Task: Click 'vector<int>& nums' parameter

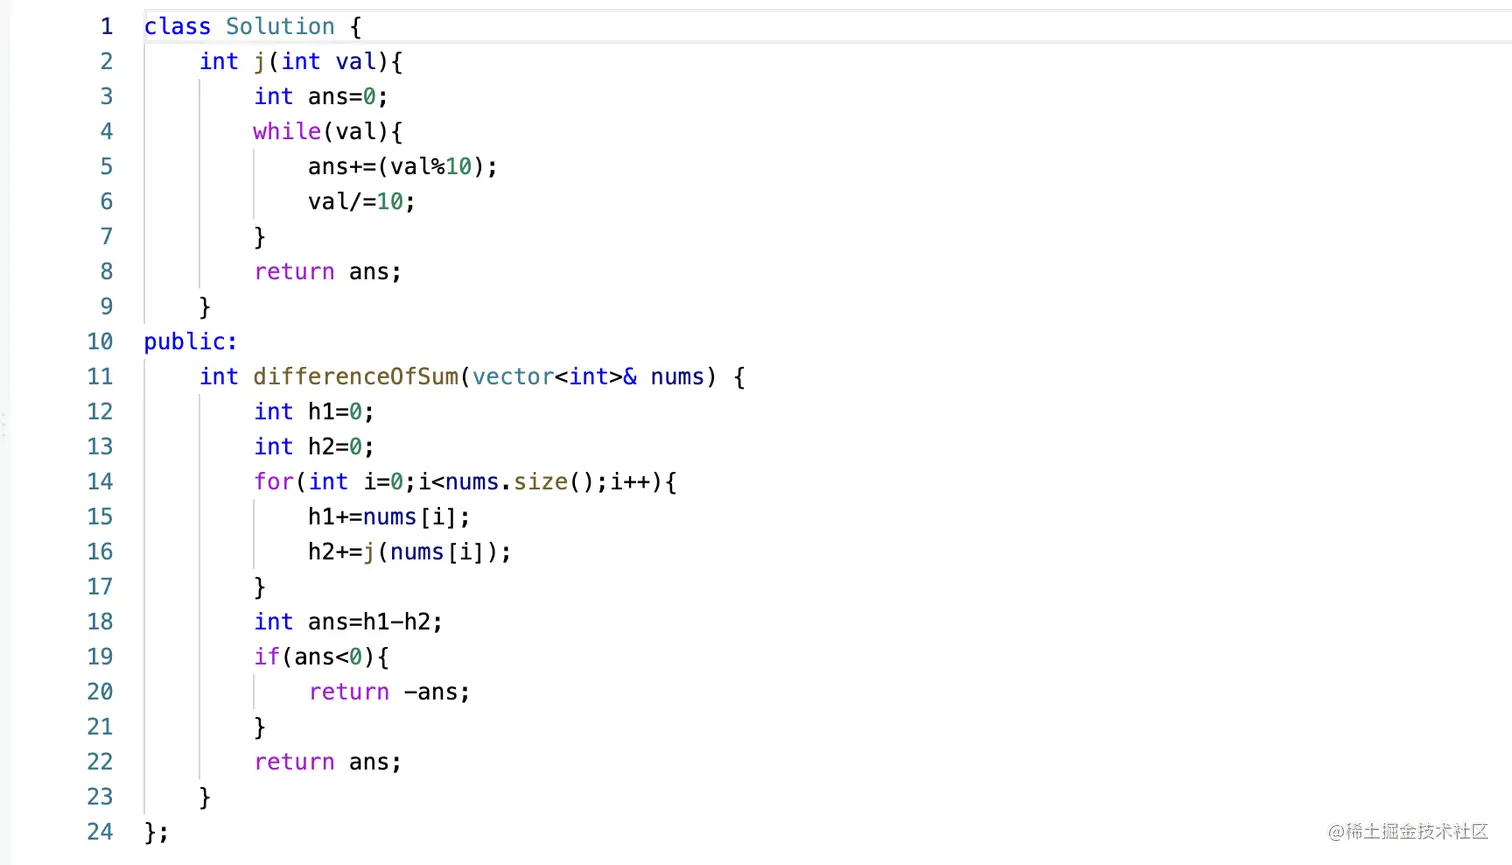Action: (588, 376)
